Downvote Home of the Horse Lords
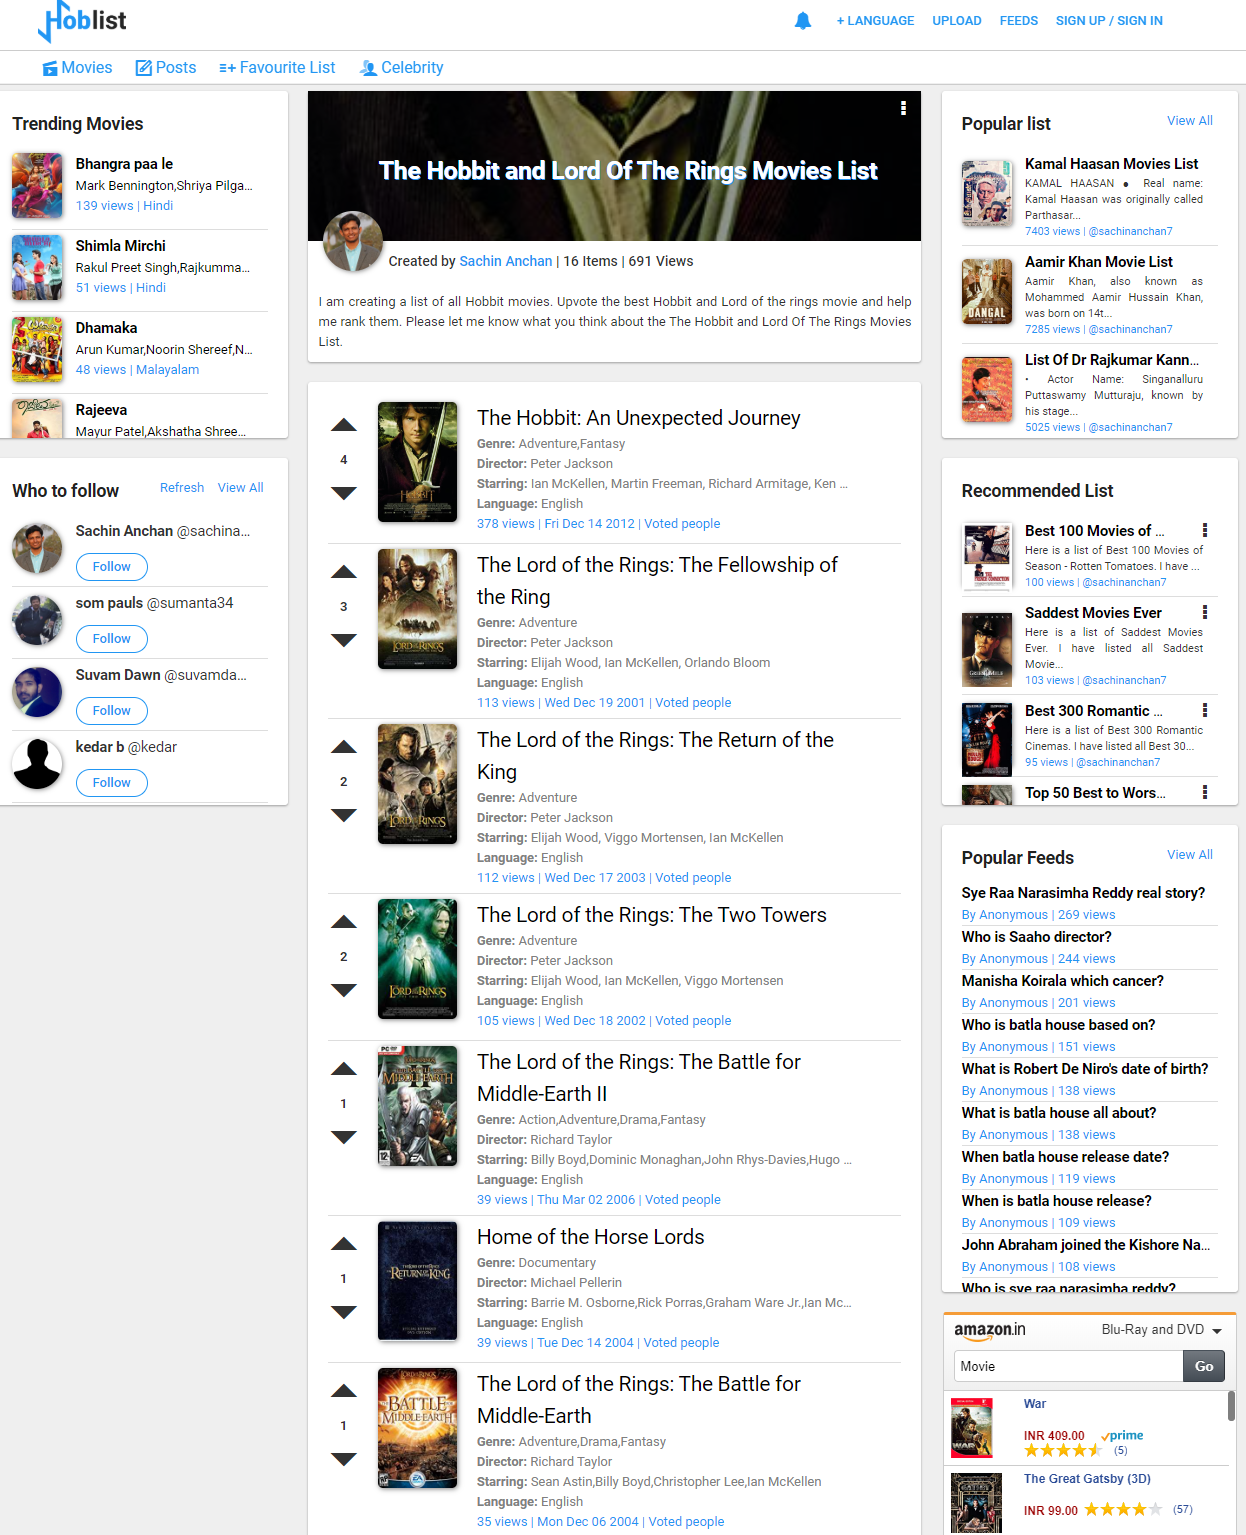Screen dimensions: 1246x1535 pos(344,1312)
